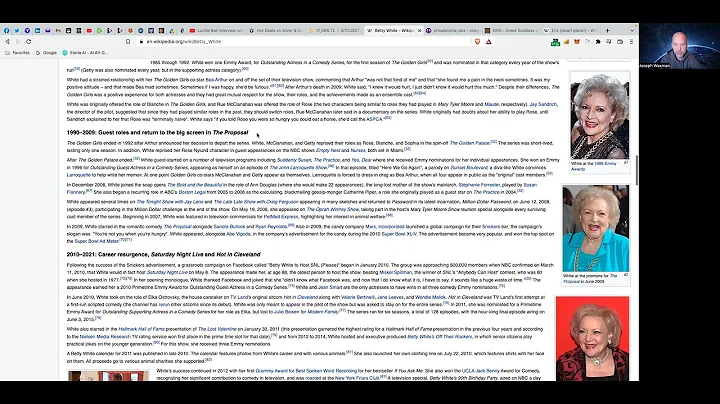The image size is (720, 404).
Task: Open the Eteria AI bookmark
Action: coord(85,53)
